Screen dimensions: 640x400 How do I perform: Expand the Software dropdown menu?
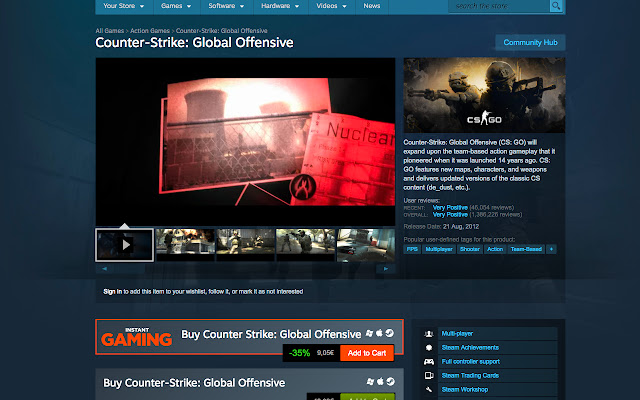point(227,6)
